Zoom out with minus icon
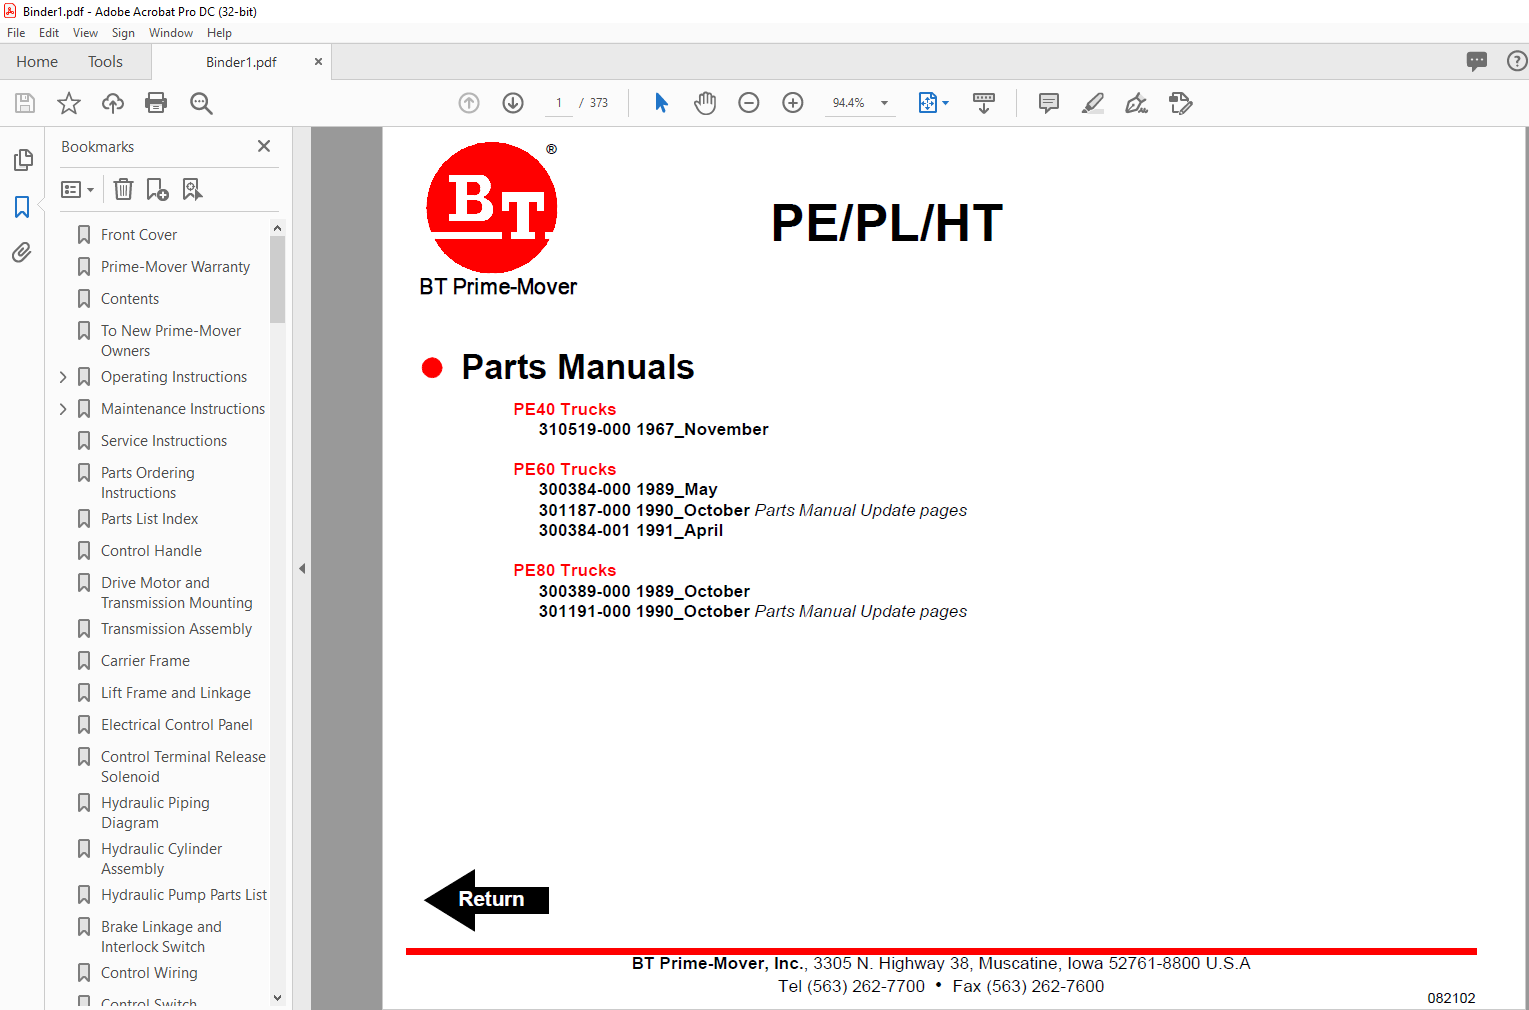Viewport: 1529px width, 1010px height. coord(749,103)
